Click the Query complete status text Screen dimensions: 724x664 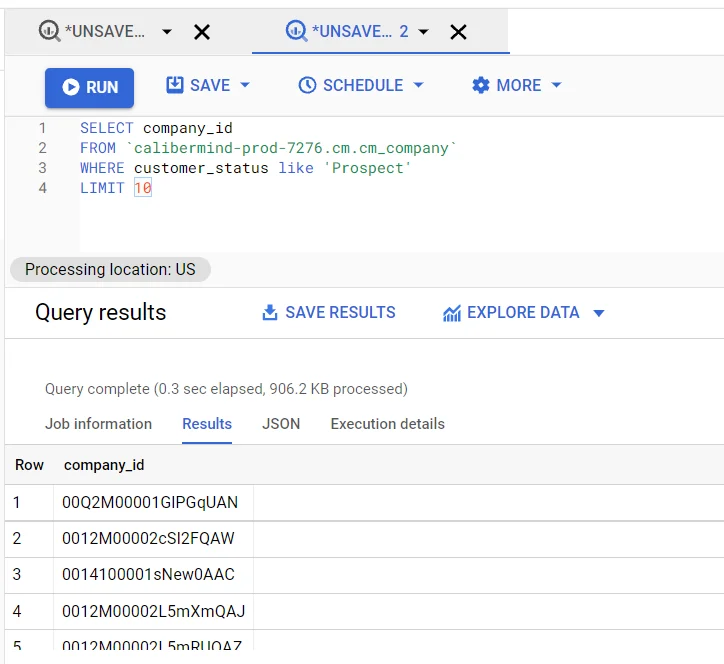pyautogui.click(x=226, y=389)
